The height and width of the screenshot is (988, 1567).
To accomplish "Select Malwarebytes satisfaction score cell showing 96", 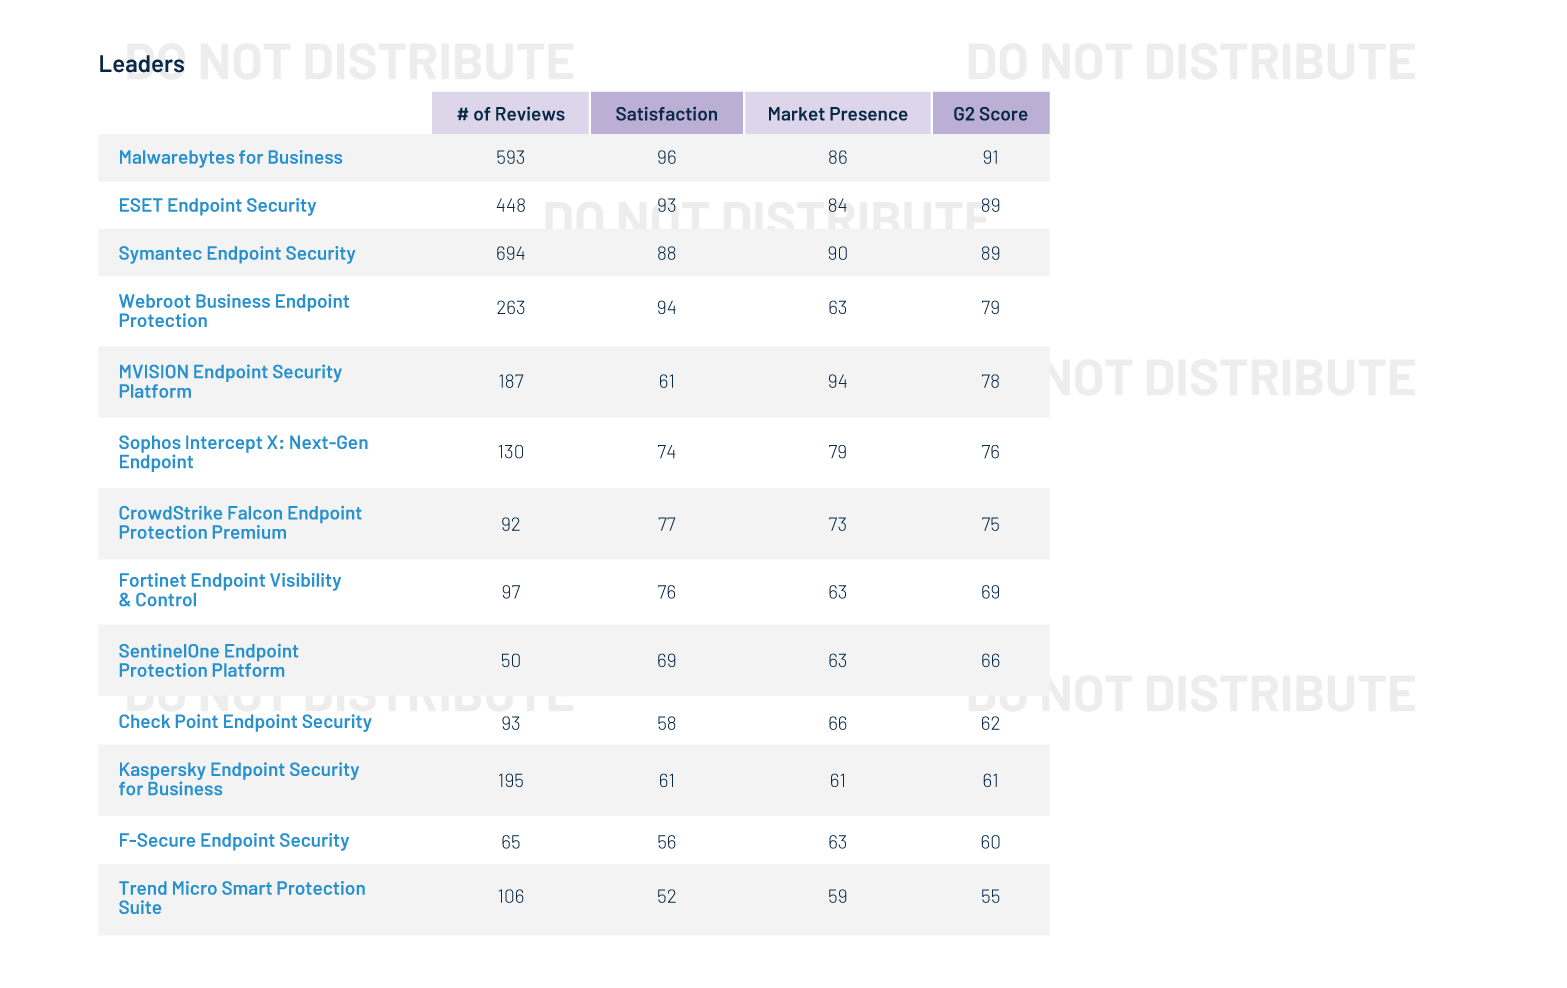I will click(x=666, y=157).
